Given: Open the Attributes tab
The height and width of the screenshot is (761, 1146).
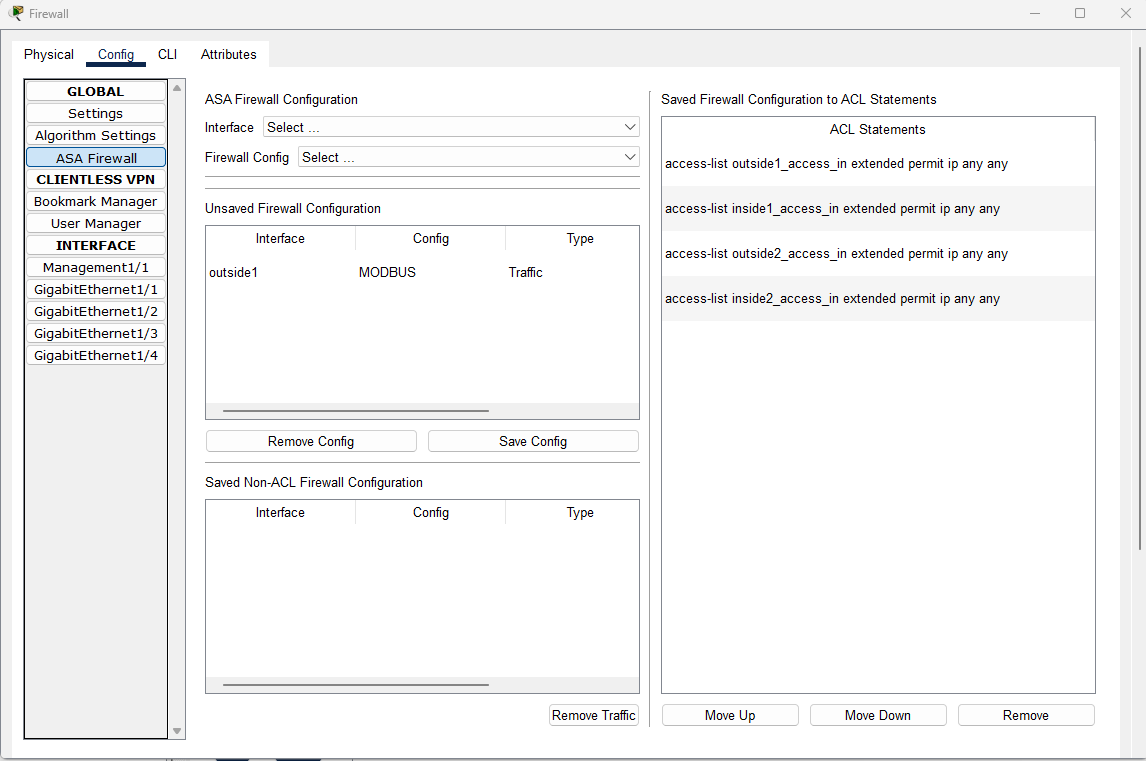Looking at the screenshot, I should (228, 54).
